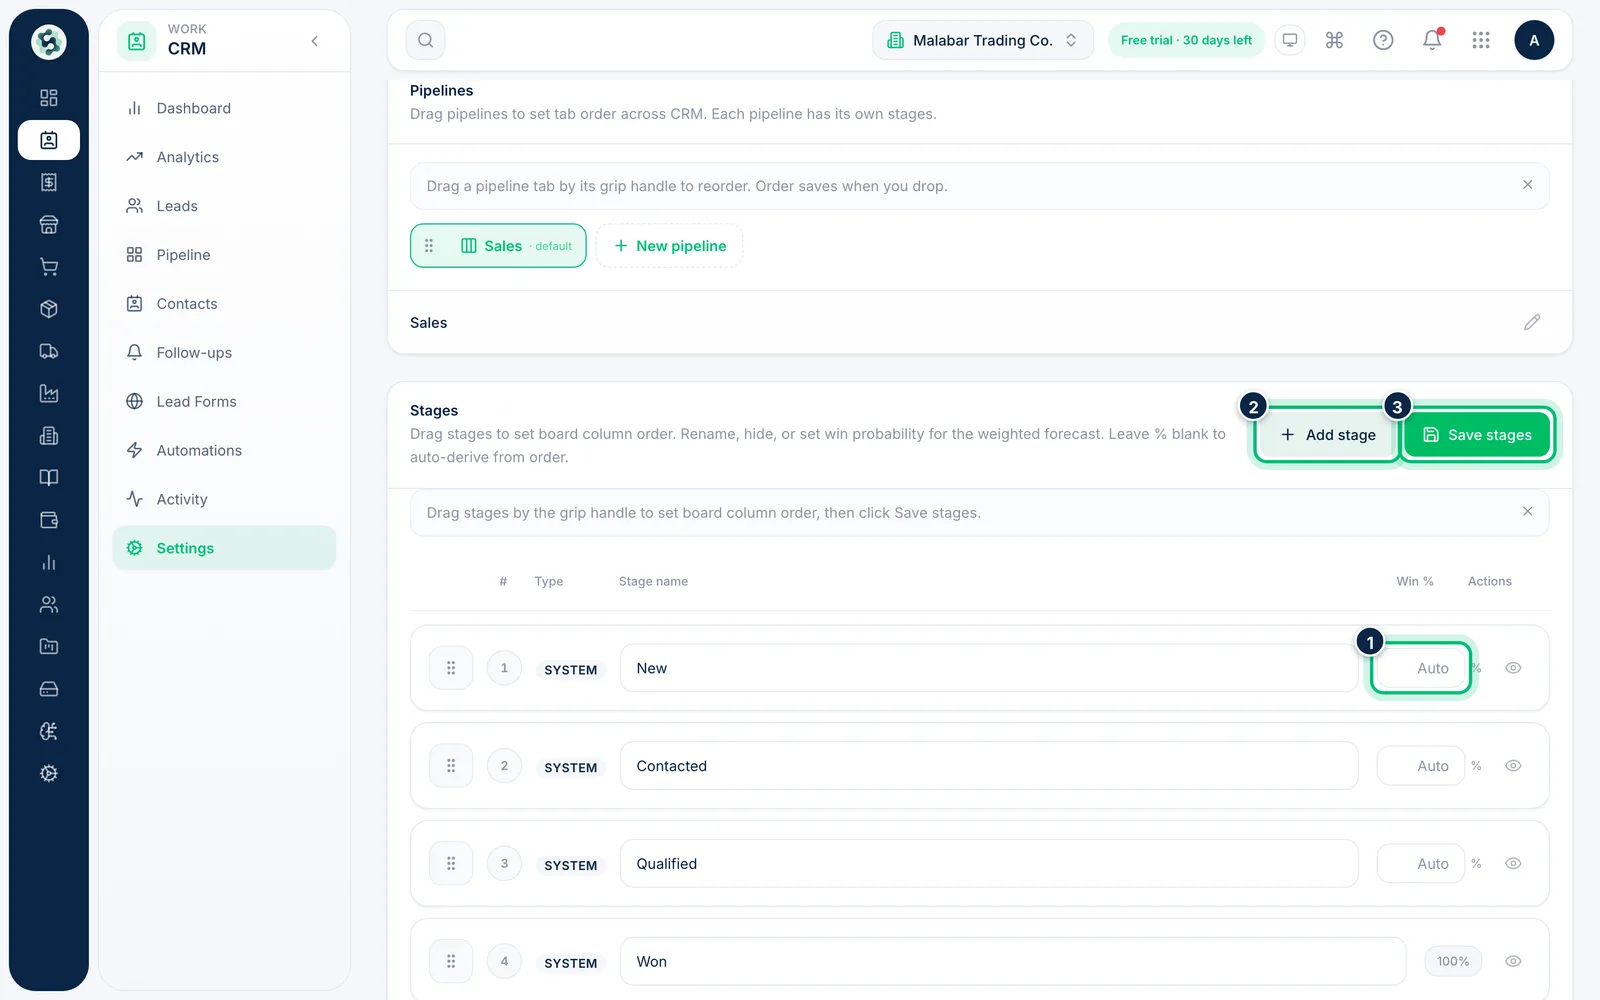Toggle visibility of the Contacted stage
Screen dimensions: 1600x1000
click(x=1513, y=766)
